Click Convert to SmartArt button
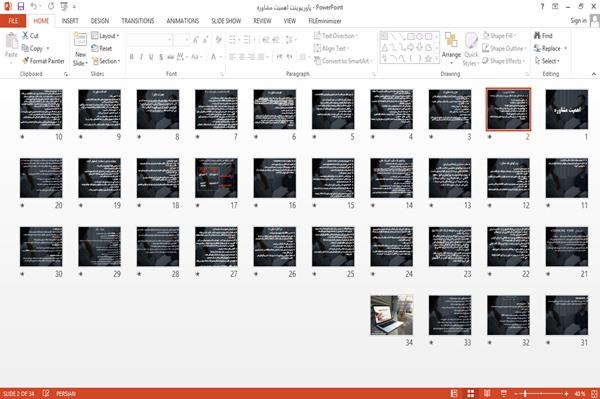The width and height of the screenshot is (600, 399). [343, 61]
